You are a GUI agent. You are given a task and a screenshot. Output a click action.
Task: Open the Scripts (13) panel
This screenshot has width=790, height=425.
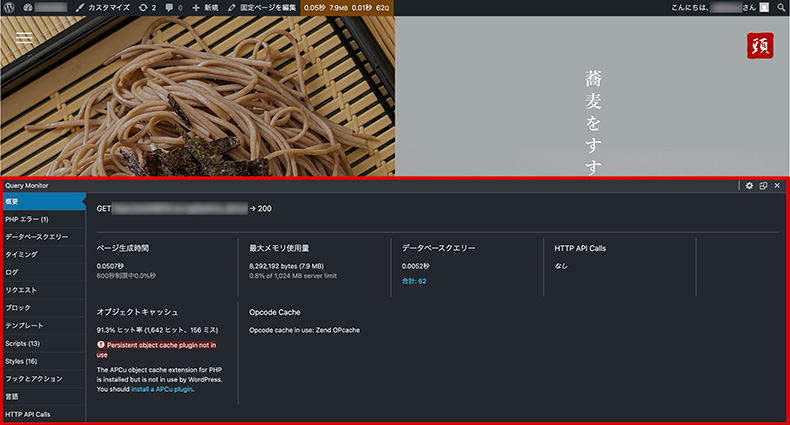[x=44, y=343]
